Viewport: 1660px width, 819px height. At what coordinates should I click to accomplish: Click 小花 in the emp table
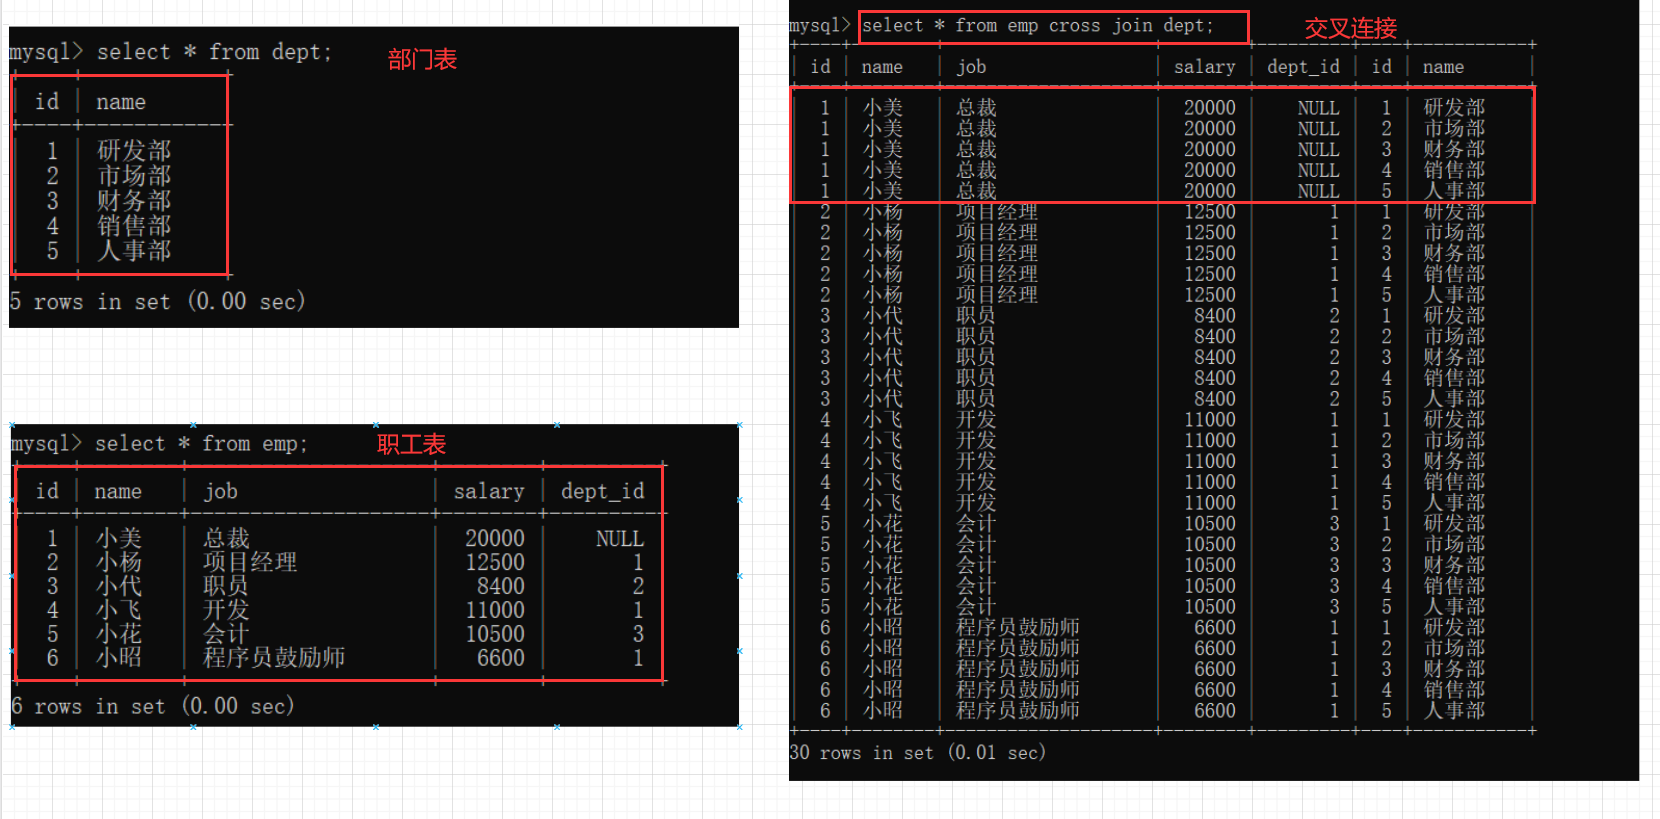(119, 634)
